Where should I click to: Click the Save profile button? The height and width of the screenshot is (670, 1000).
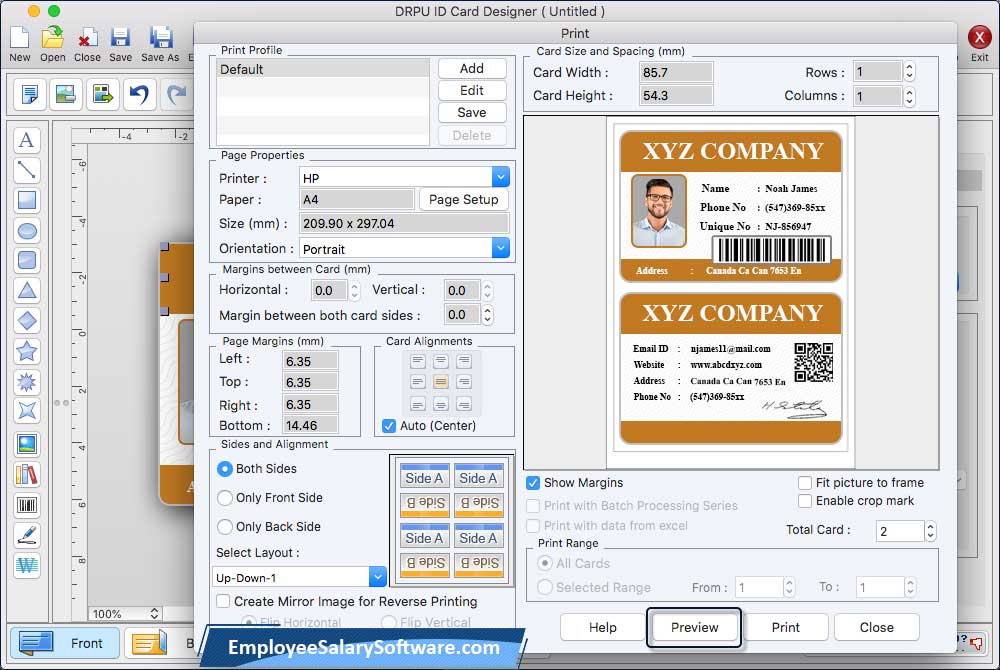[472, 113]
